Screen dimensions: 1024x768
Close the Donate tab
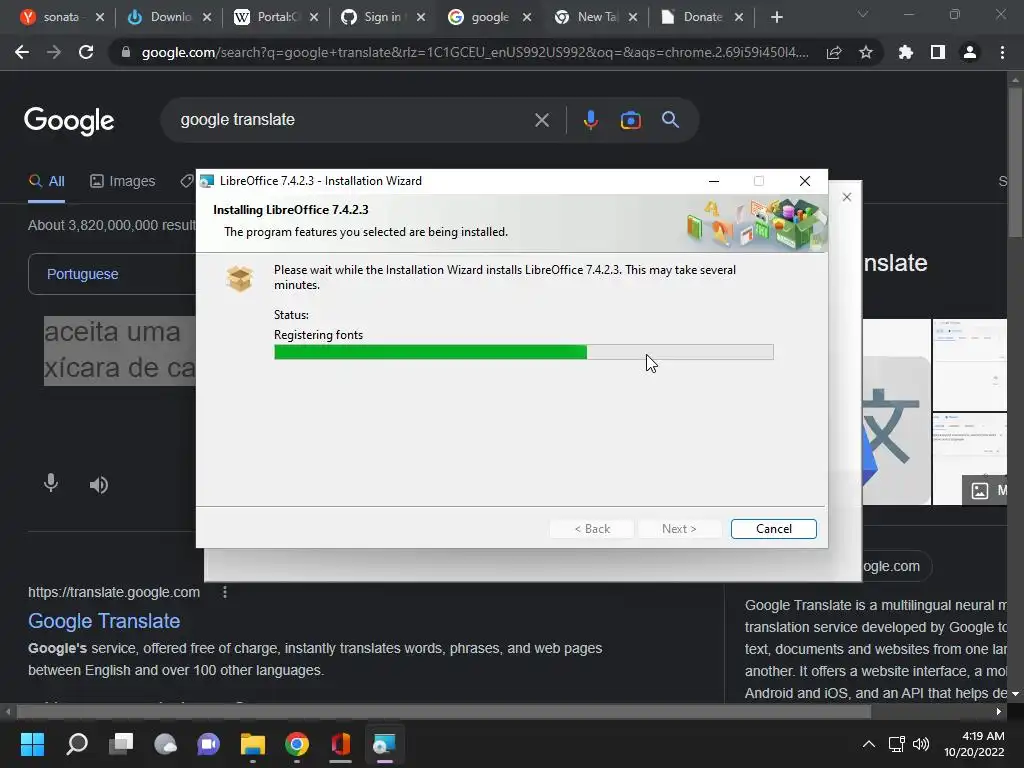point(739,17)
